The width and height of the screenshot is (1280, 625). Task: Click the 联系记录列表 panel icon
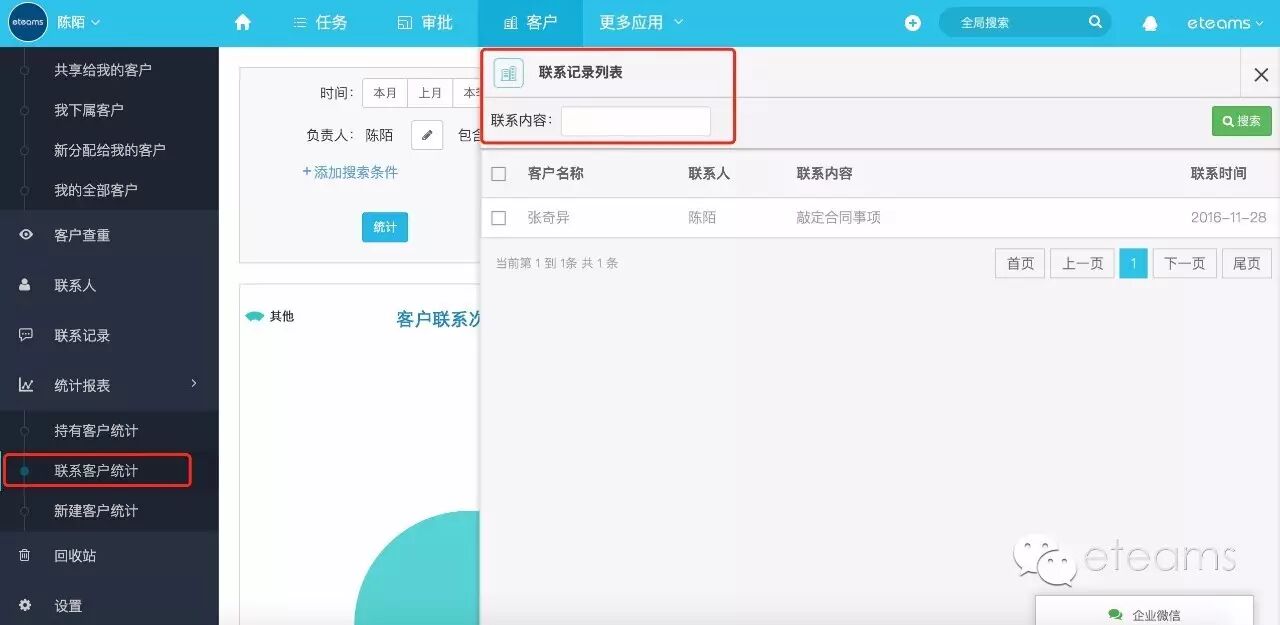tap(509, 73)
